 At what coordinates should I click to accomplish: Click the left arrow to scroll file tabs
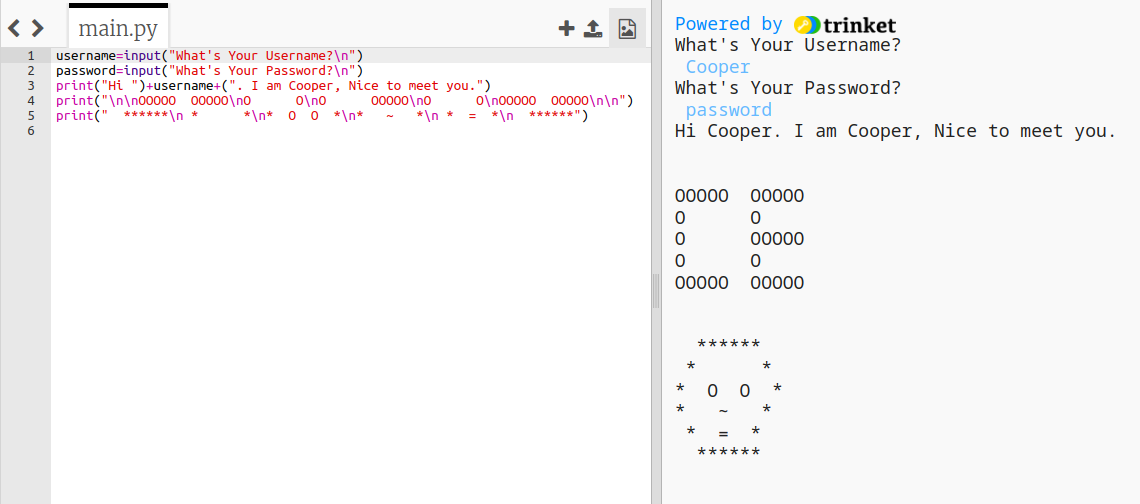coord(14,28)
